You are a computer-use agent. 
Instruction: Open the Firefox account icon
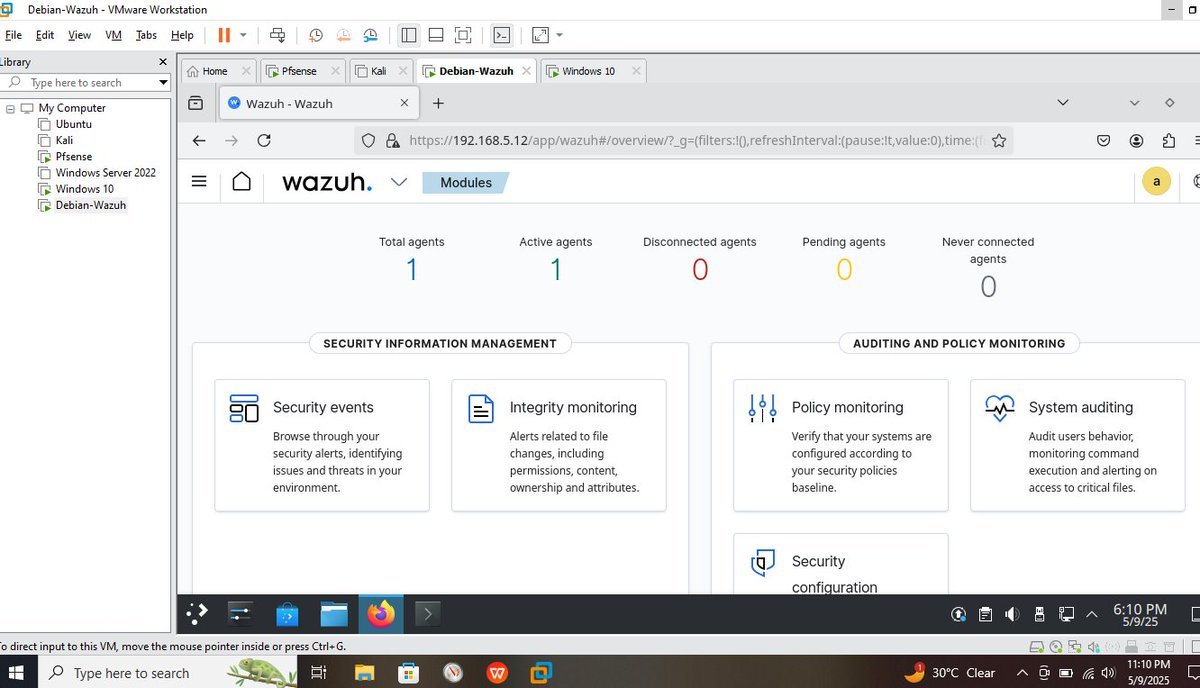[x=1136, y=141]
